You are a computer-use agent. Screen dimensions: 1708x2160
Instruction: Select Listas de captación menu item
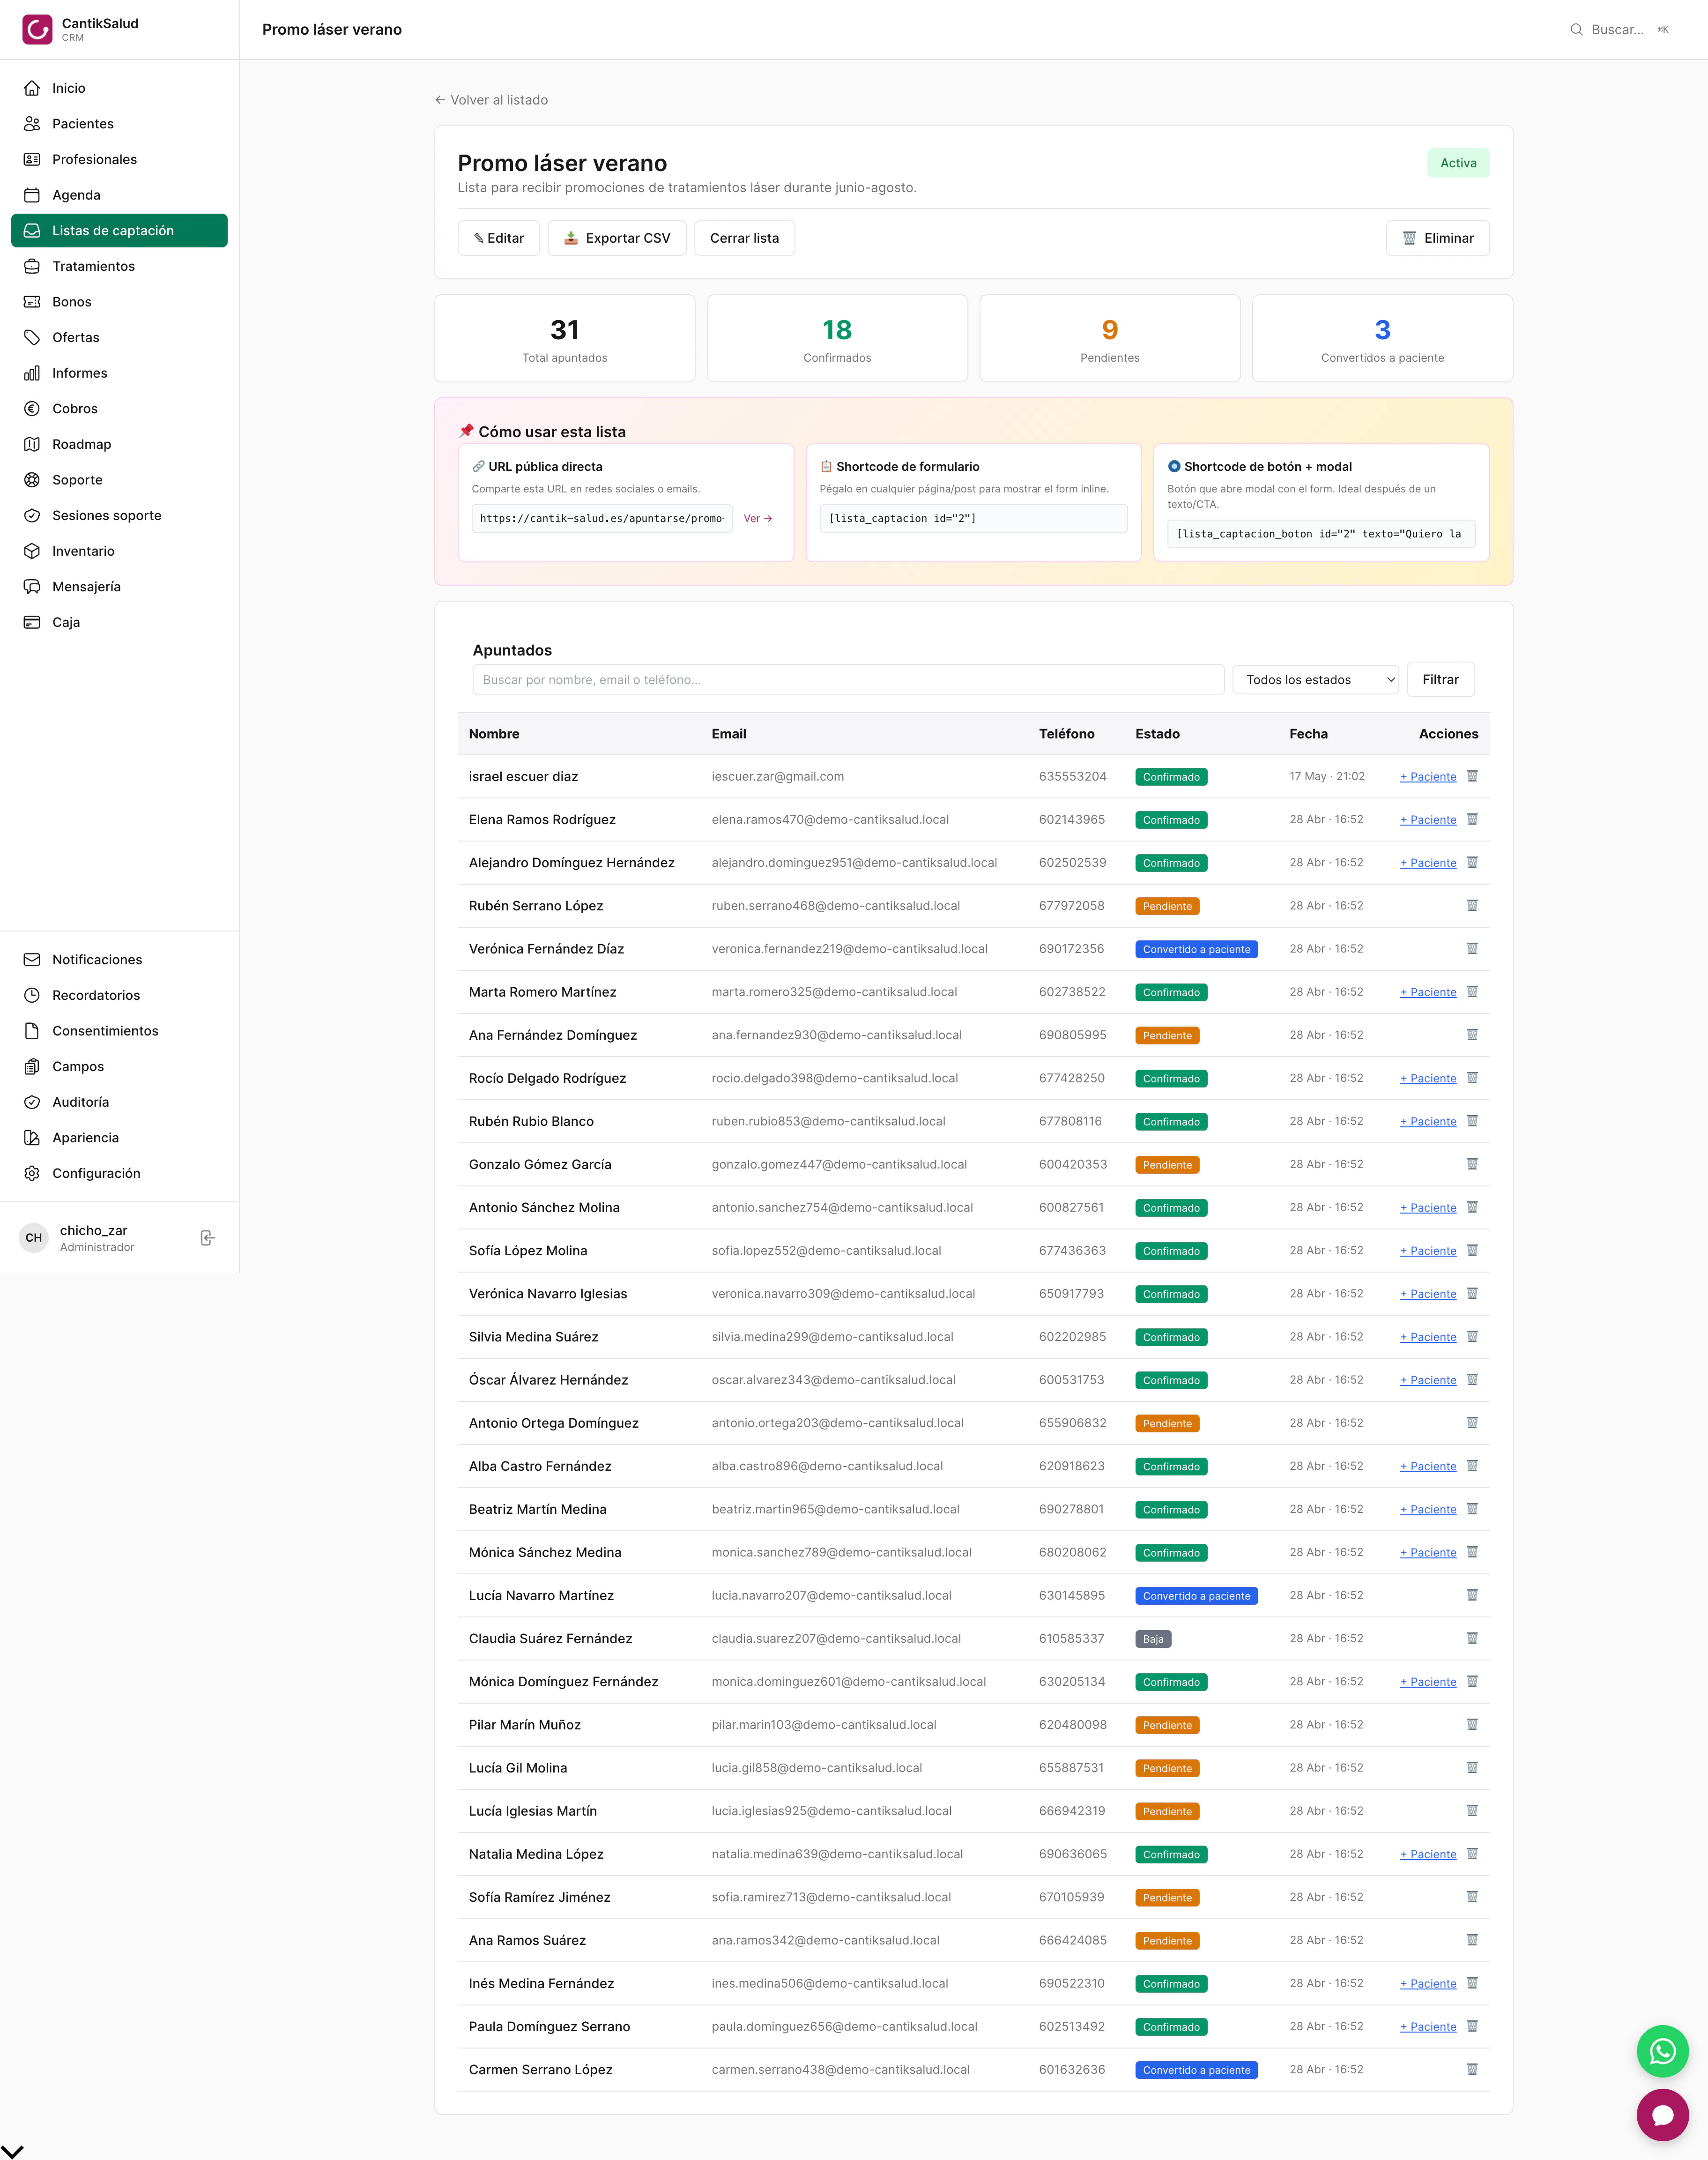[x=119, y=230]
